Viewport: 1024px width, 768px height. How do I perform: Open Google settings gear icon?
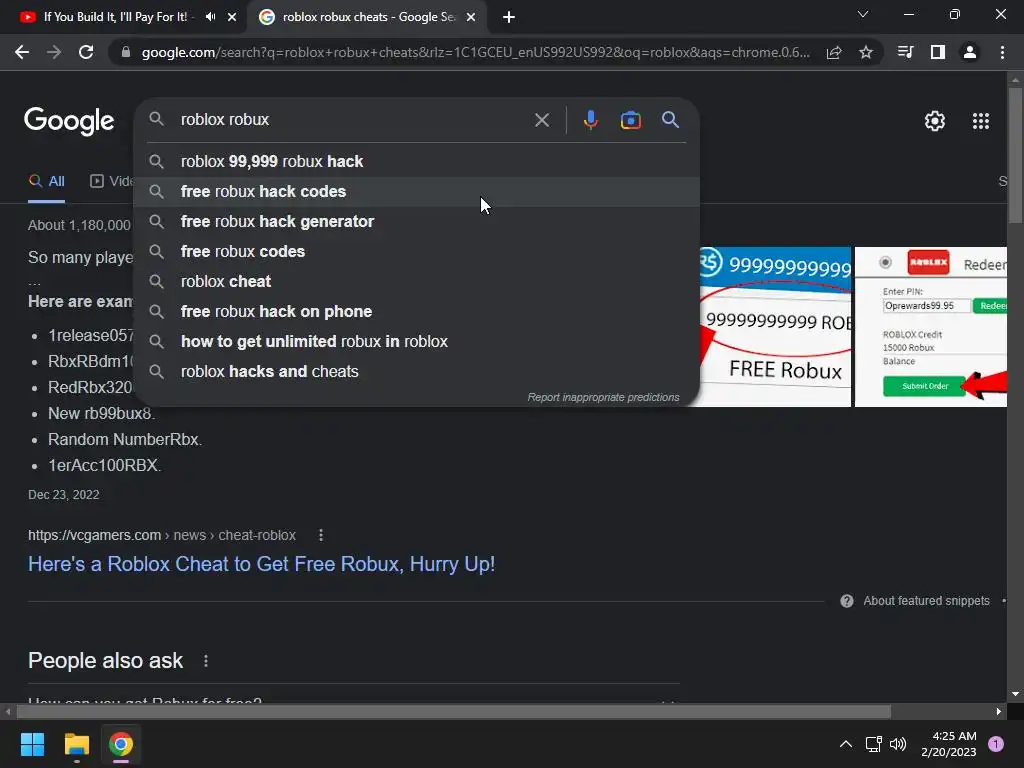click(935, 121)
